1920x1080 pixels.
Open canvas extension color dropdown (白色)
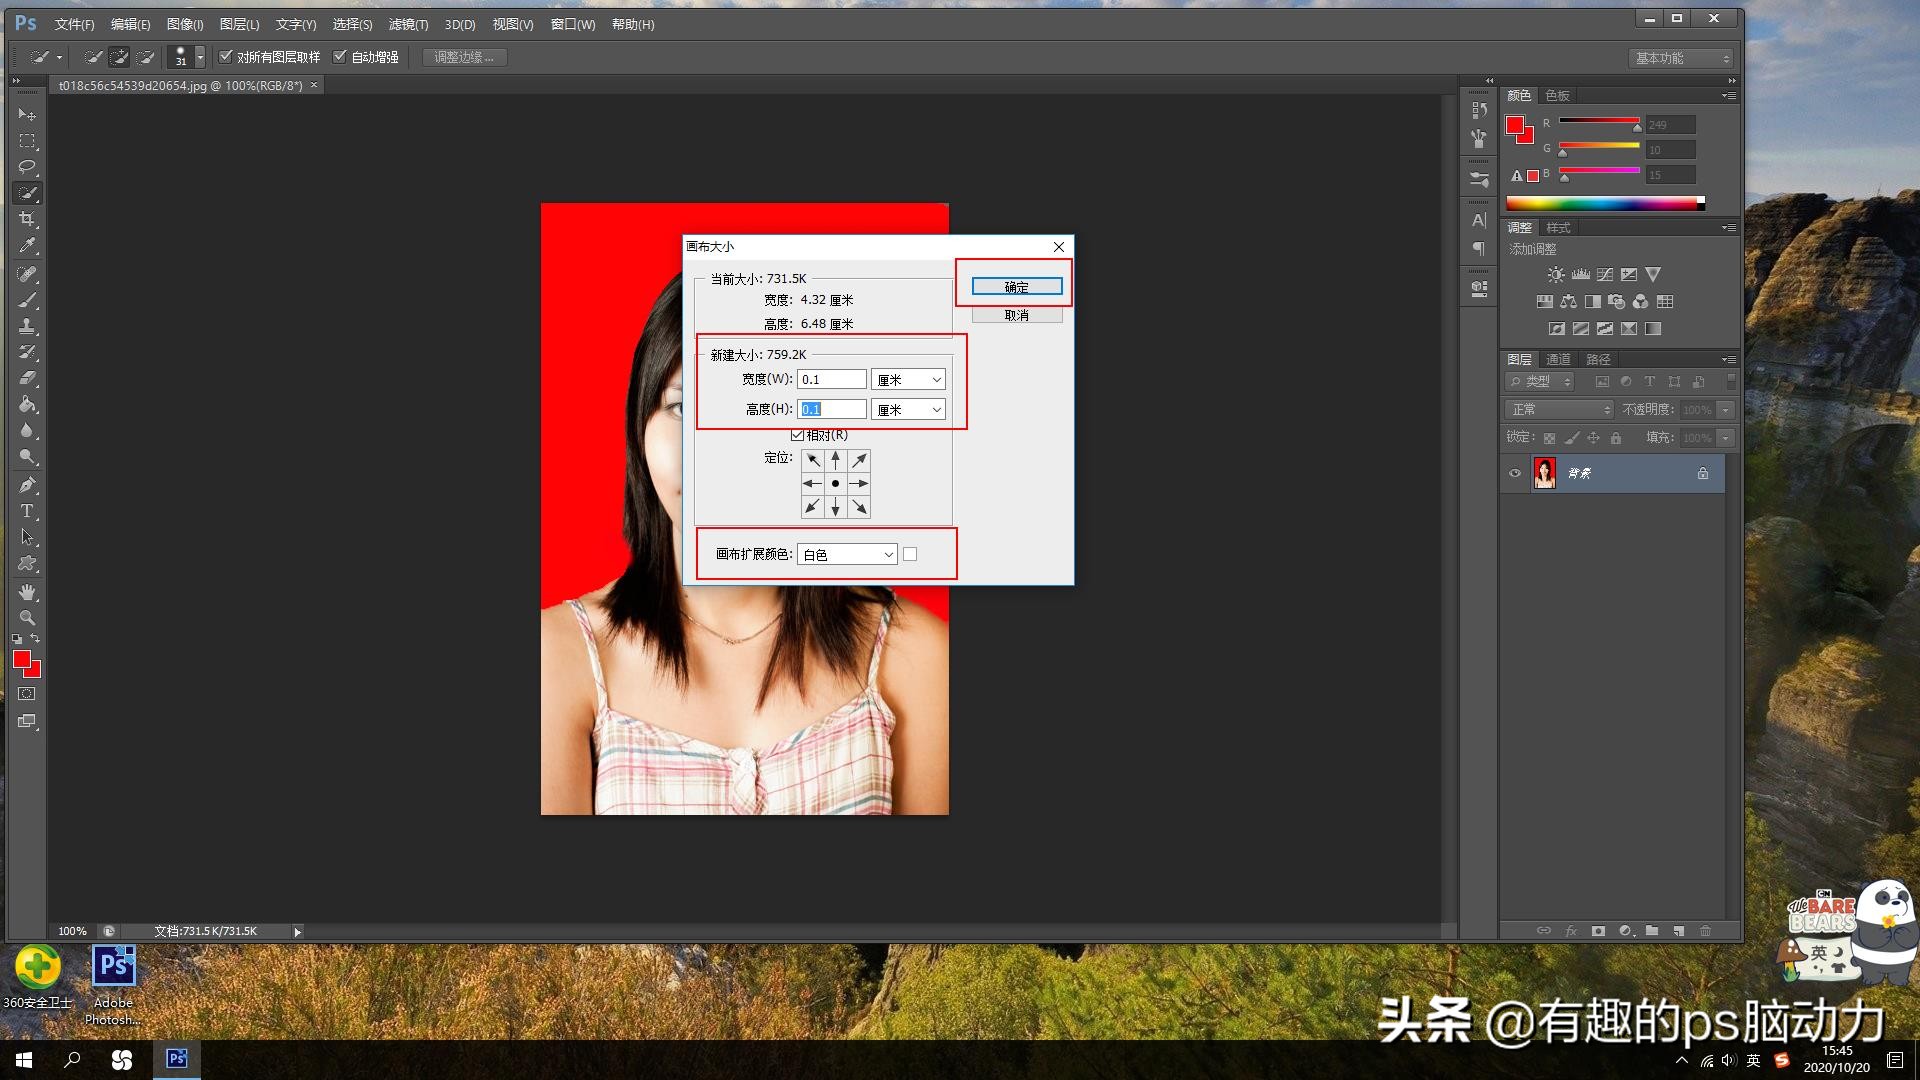point(847,554)
